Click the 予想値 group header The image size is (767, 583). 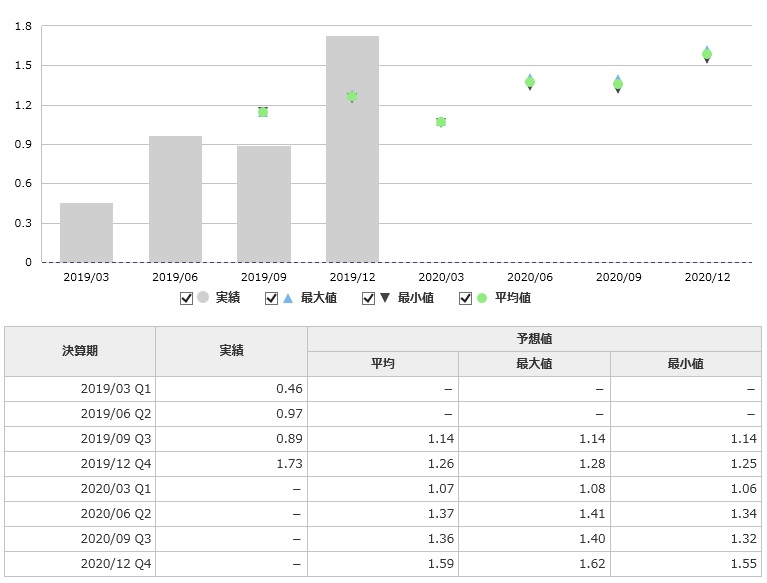click(534, 338)
